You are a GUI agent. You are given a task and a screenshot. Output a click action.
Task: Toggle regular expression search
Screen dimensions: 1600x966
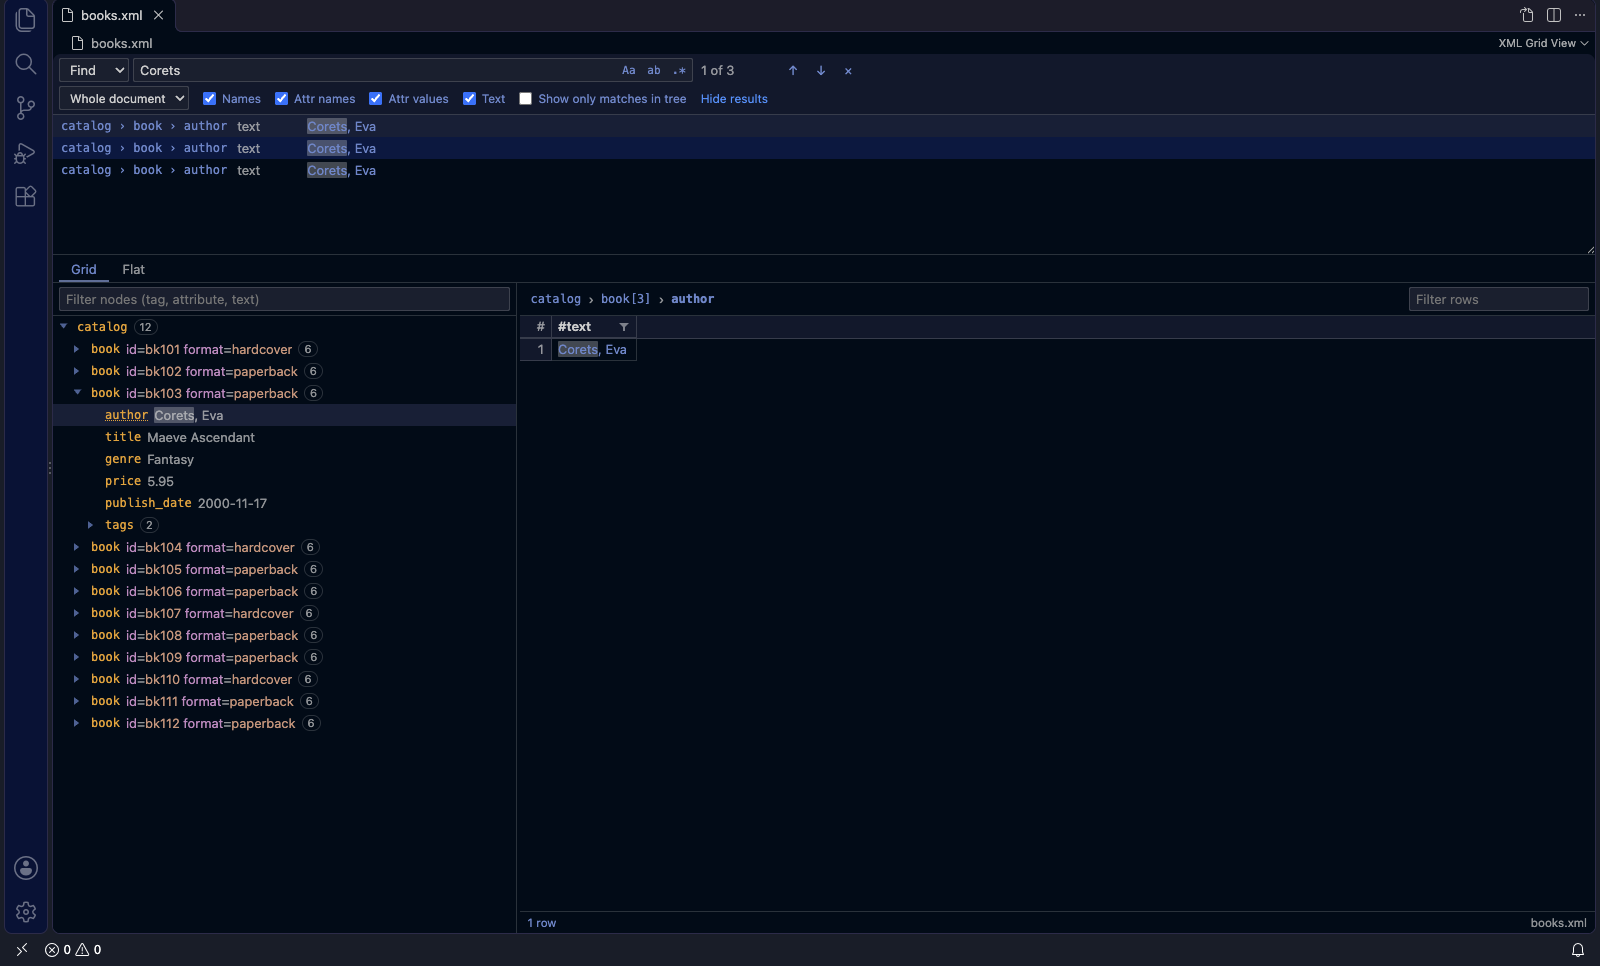[x=680, y=71]
